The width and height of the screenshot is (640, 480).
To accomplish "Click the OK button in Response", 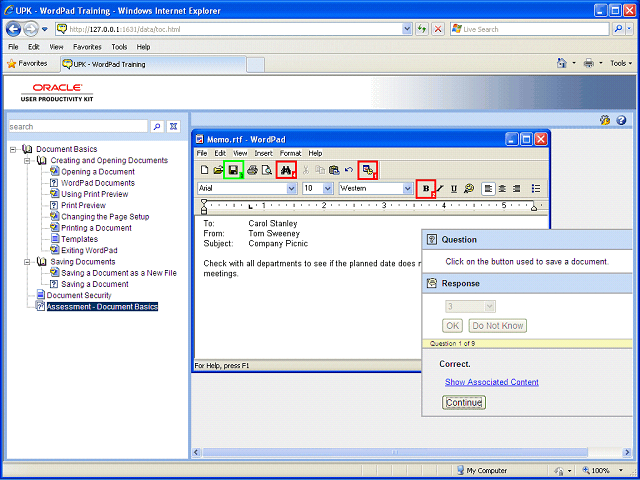I will pyautogui.click(x=452, y=326).
